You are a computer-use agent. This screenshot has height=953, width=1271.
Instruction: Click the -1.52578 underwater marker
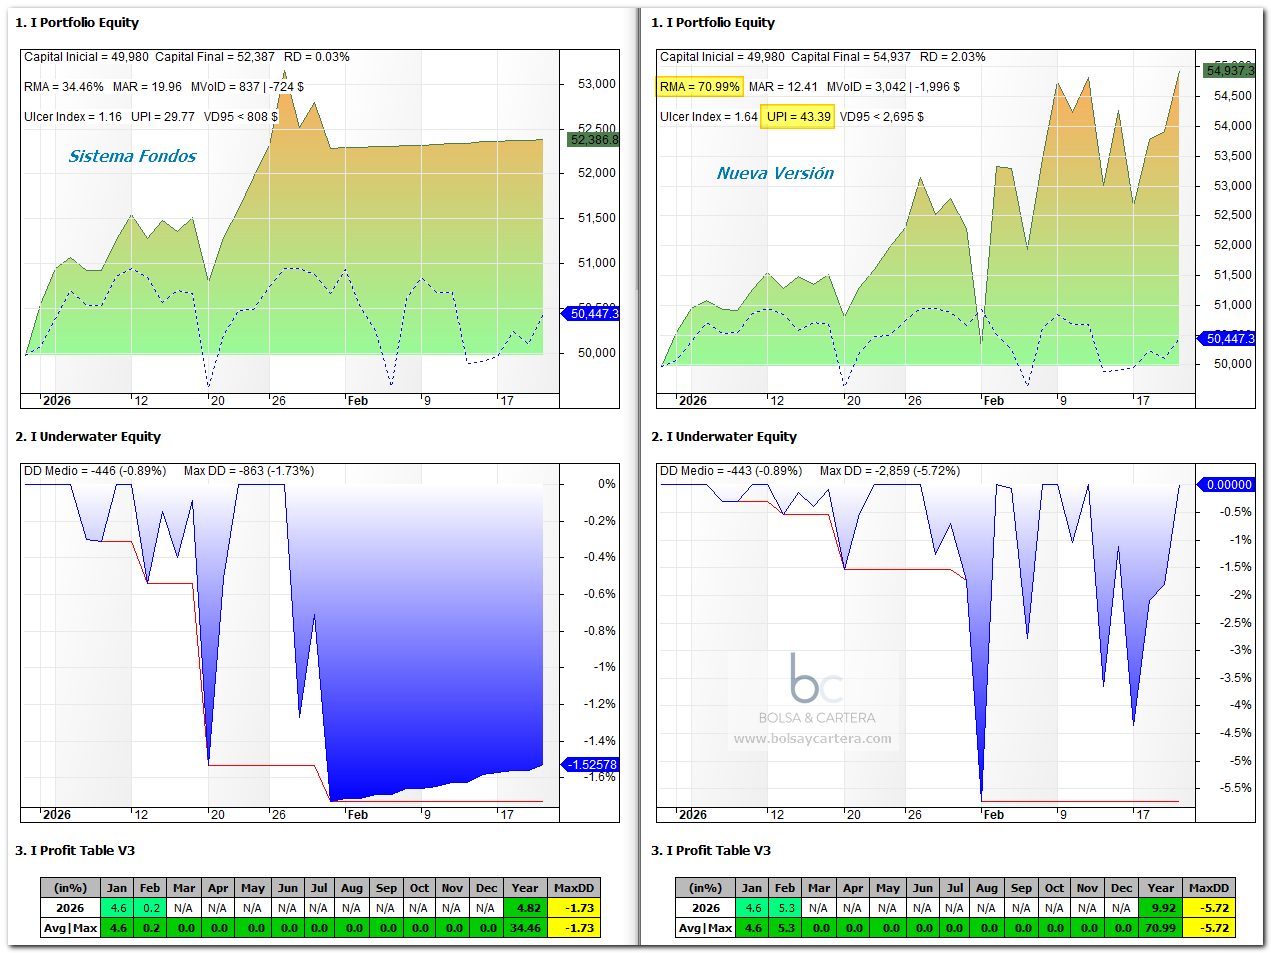coord(591,764)
